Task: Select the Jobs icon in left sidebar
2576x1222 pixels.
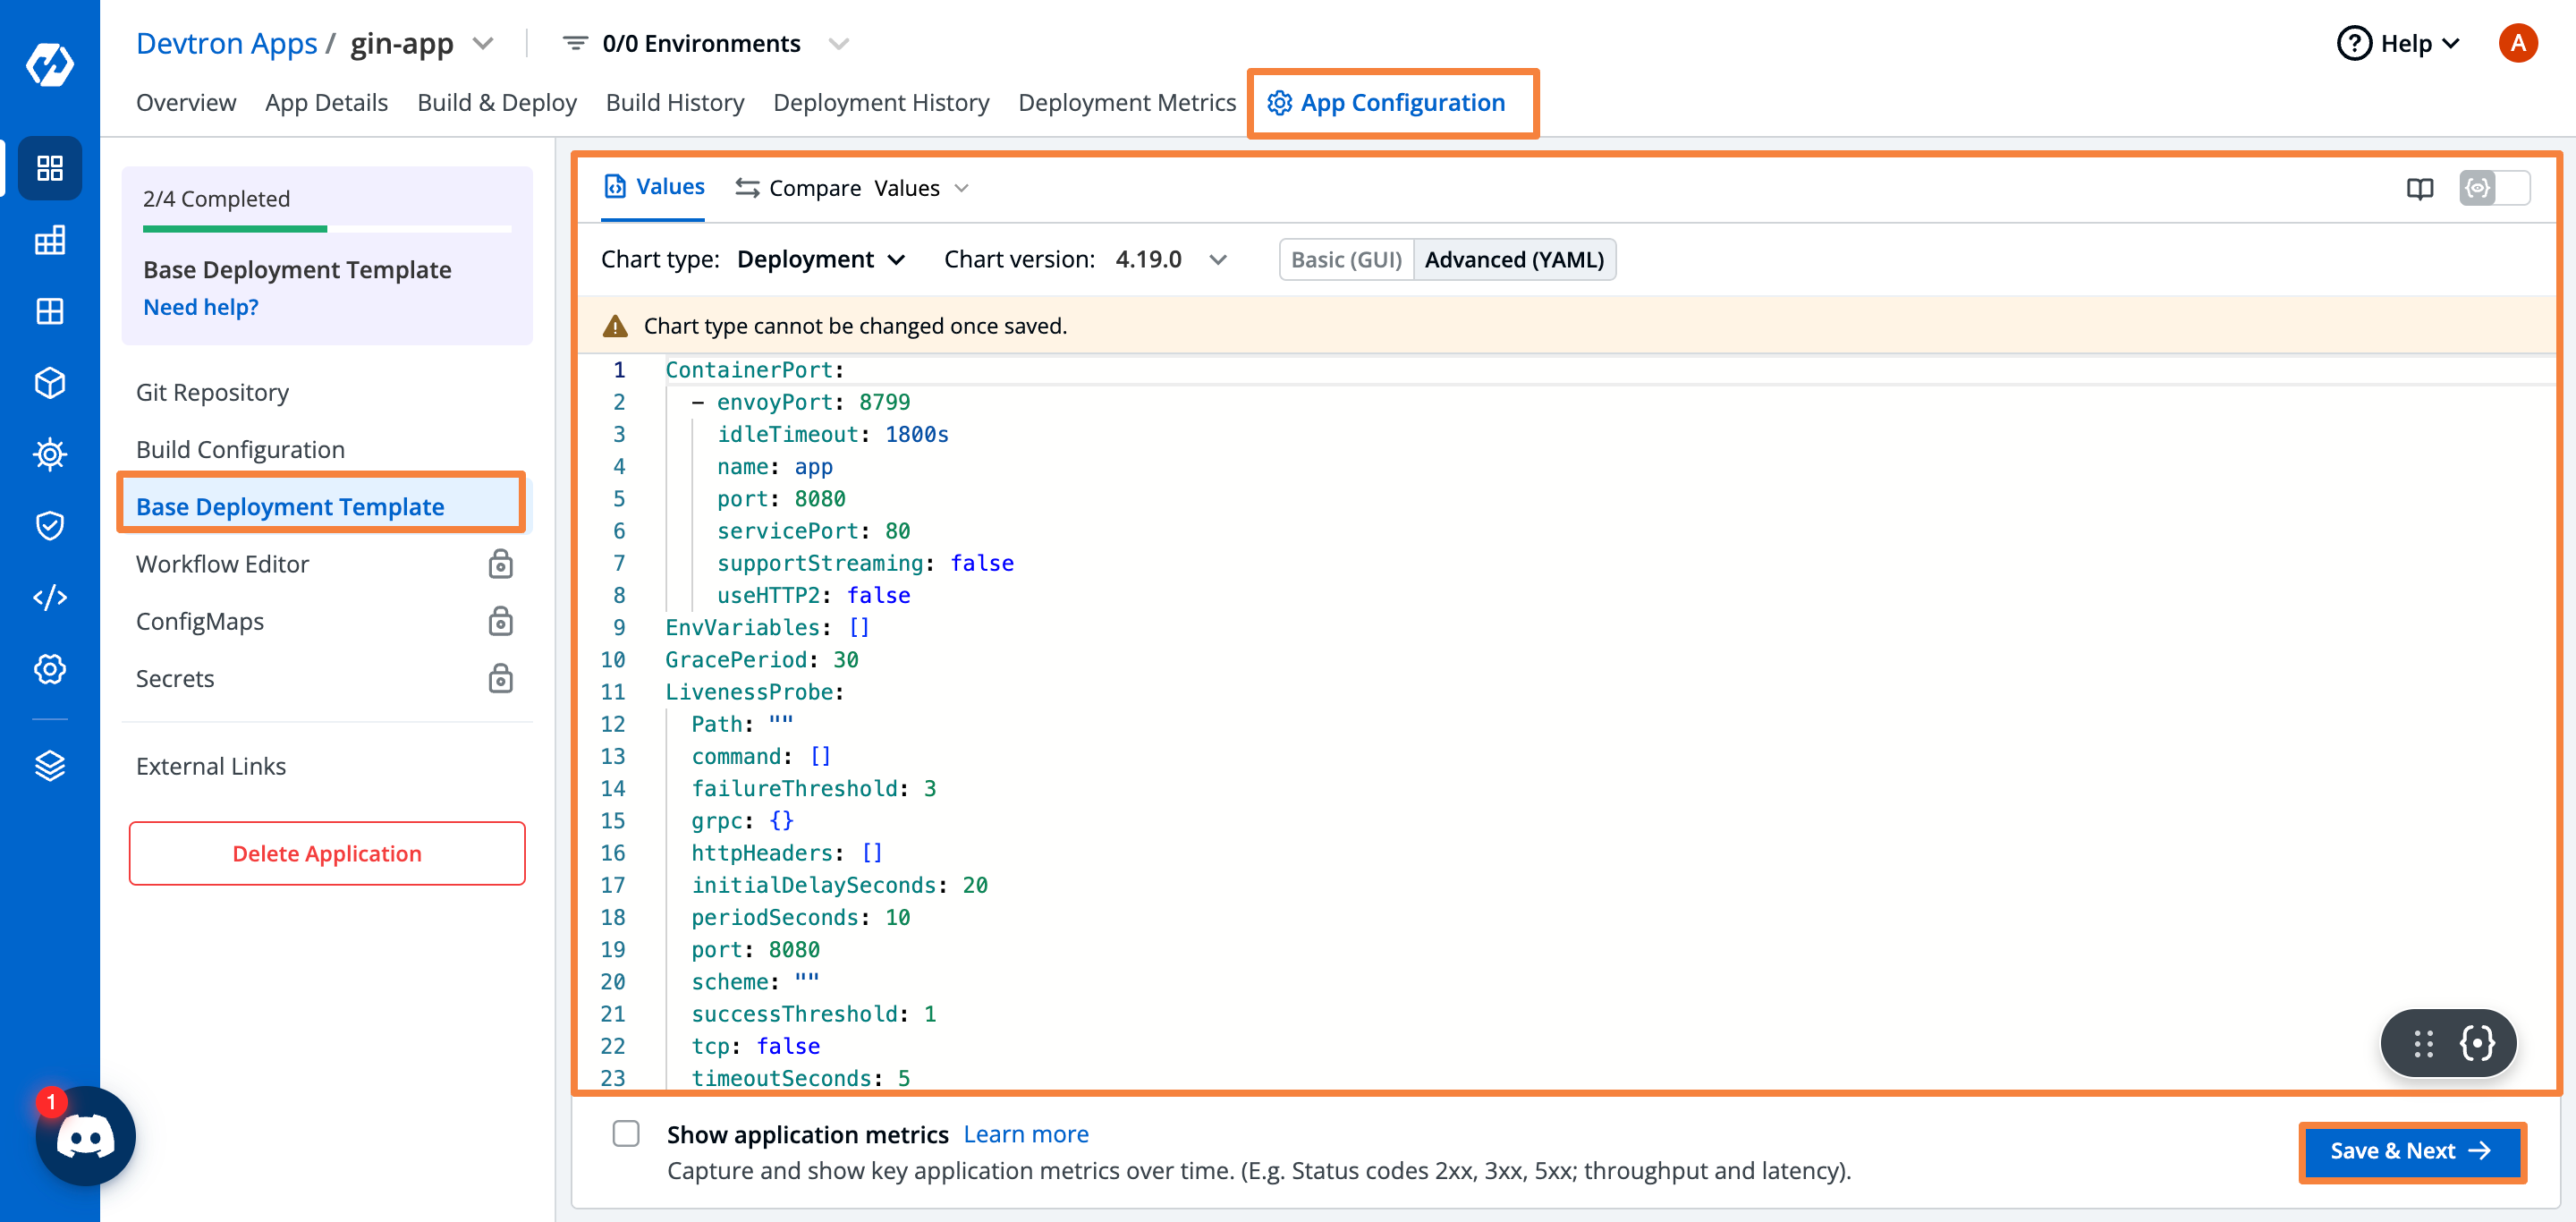Action: pyautogui.click(x=50, y=240)
